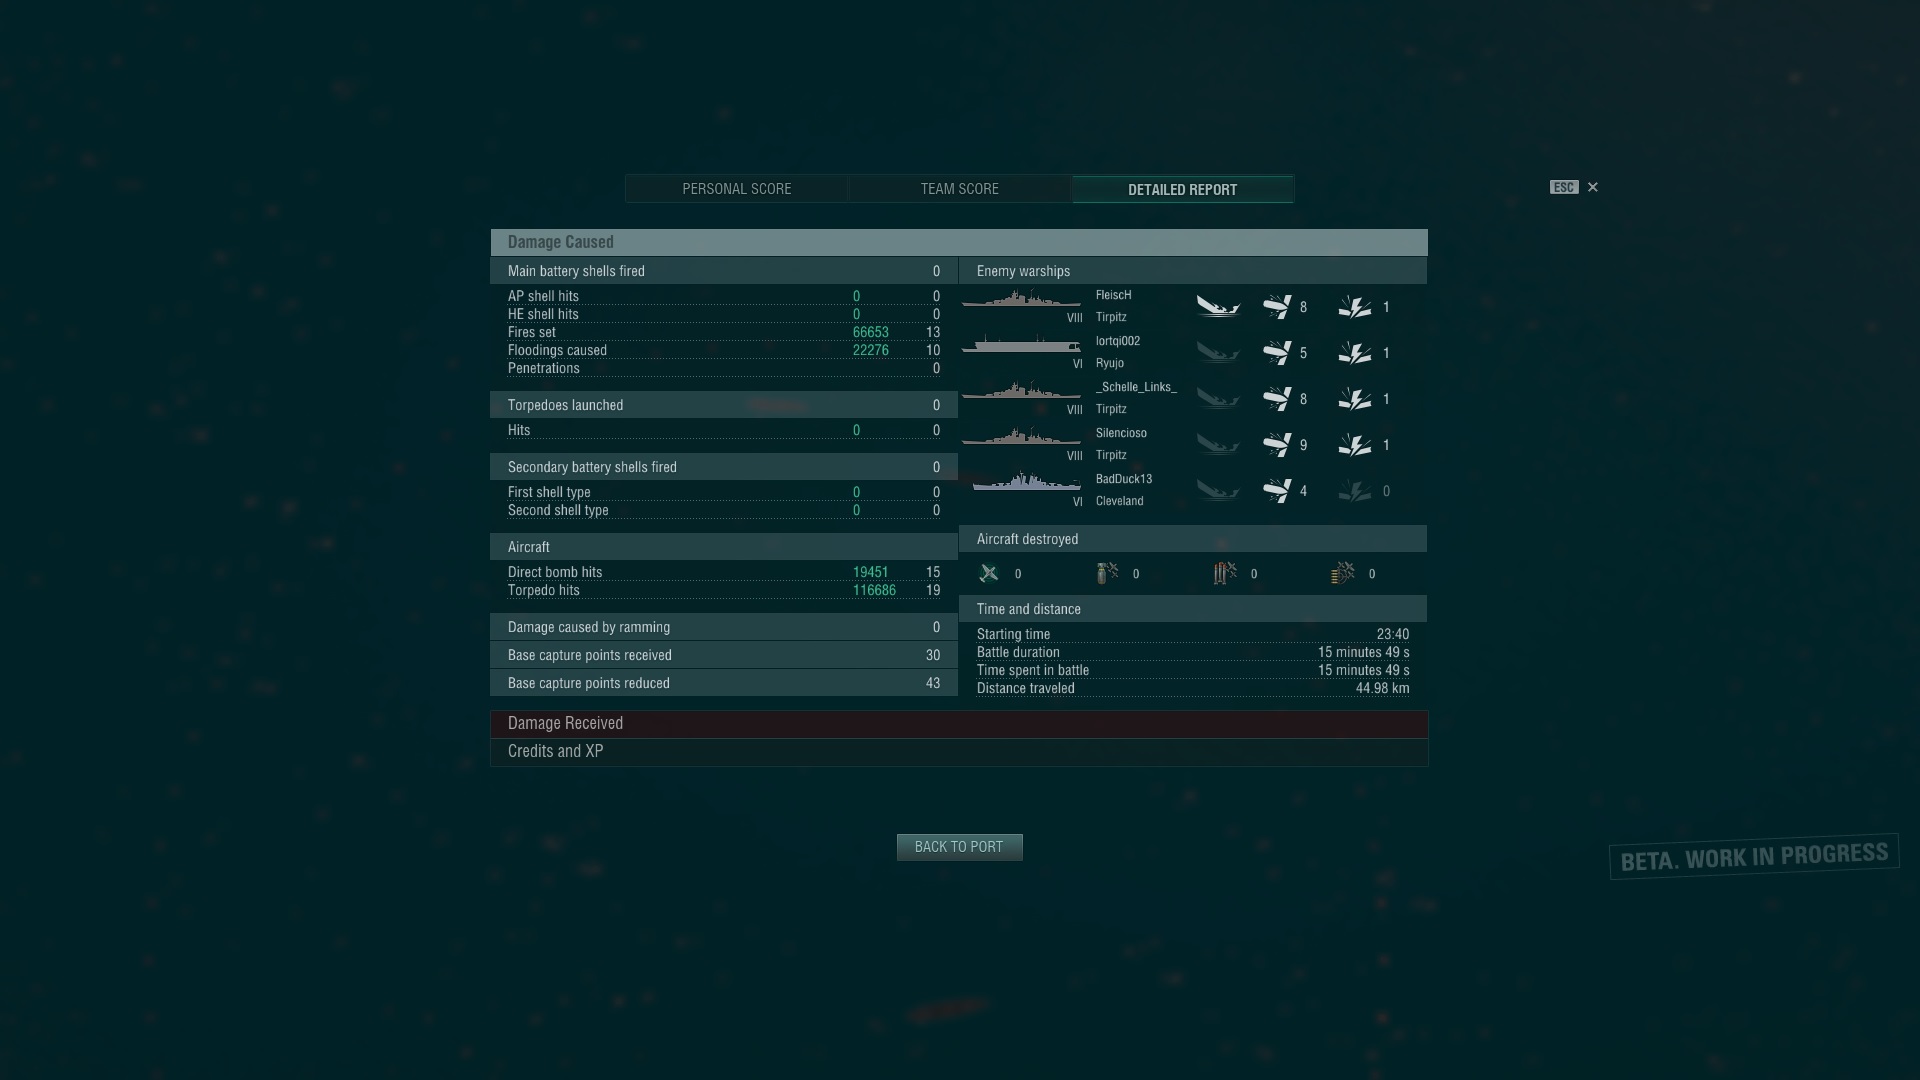The height and width of the screenshot is (1080, 1920).
Task: Click the ESC key hint label
Action: point(1564,187)
